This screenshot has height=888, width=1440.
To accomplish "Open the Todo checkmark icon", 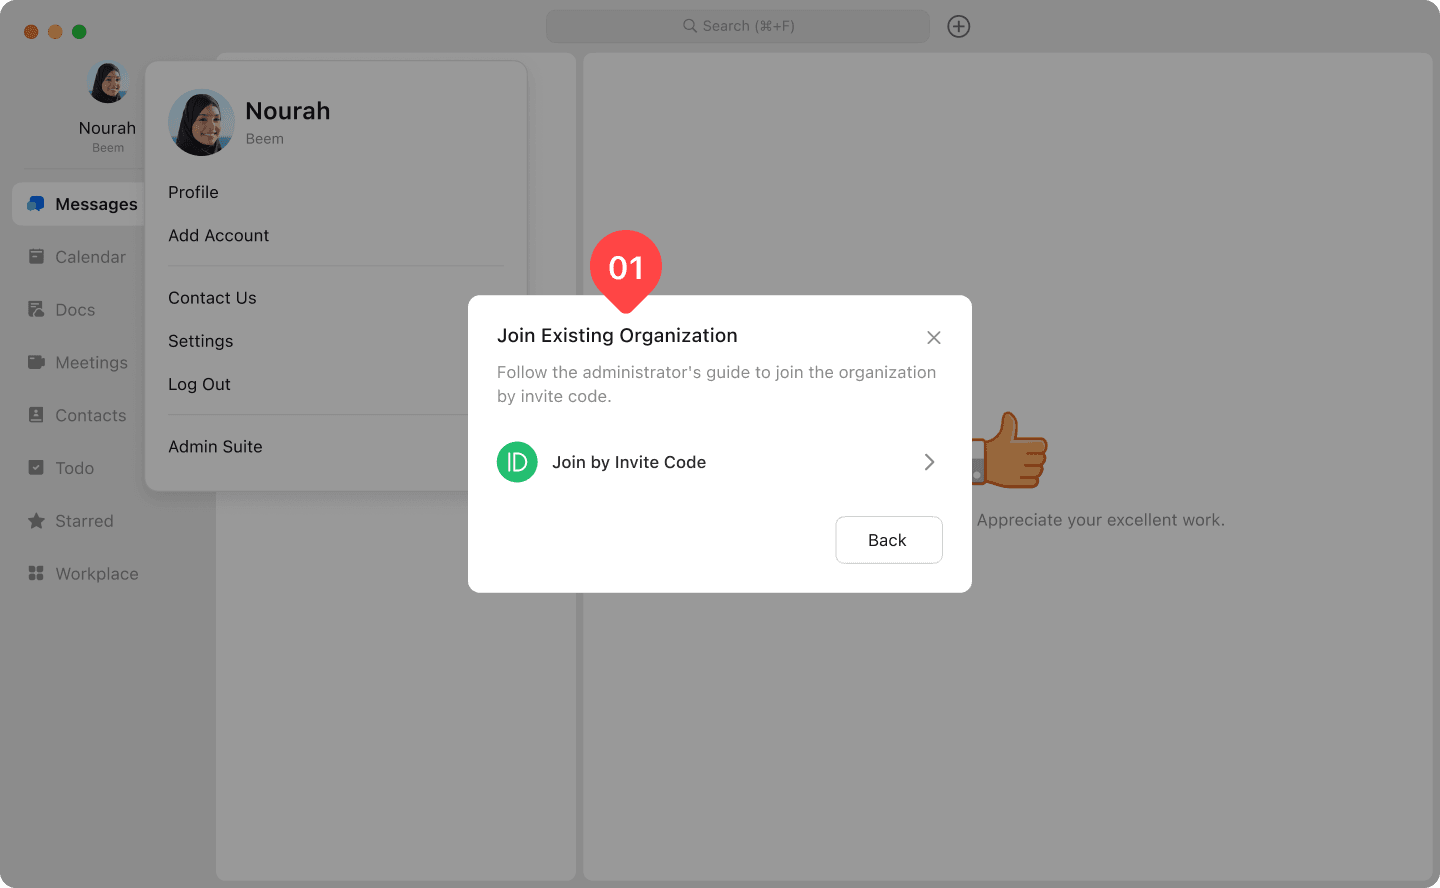I will click(x=36, y=468).
